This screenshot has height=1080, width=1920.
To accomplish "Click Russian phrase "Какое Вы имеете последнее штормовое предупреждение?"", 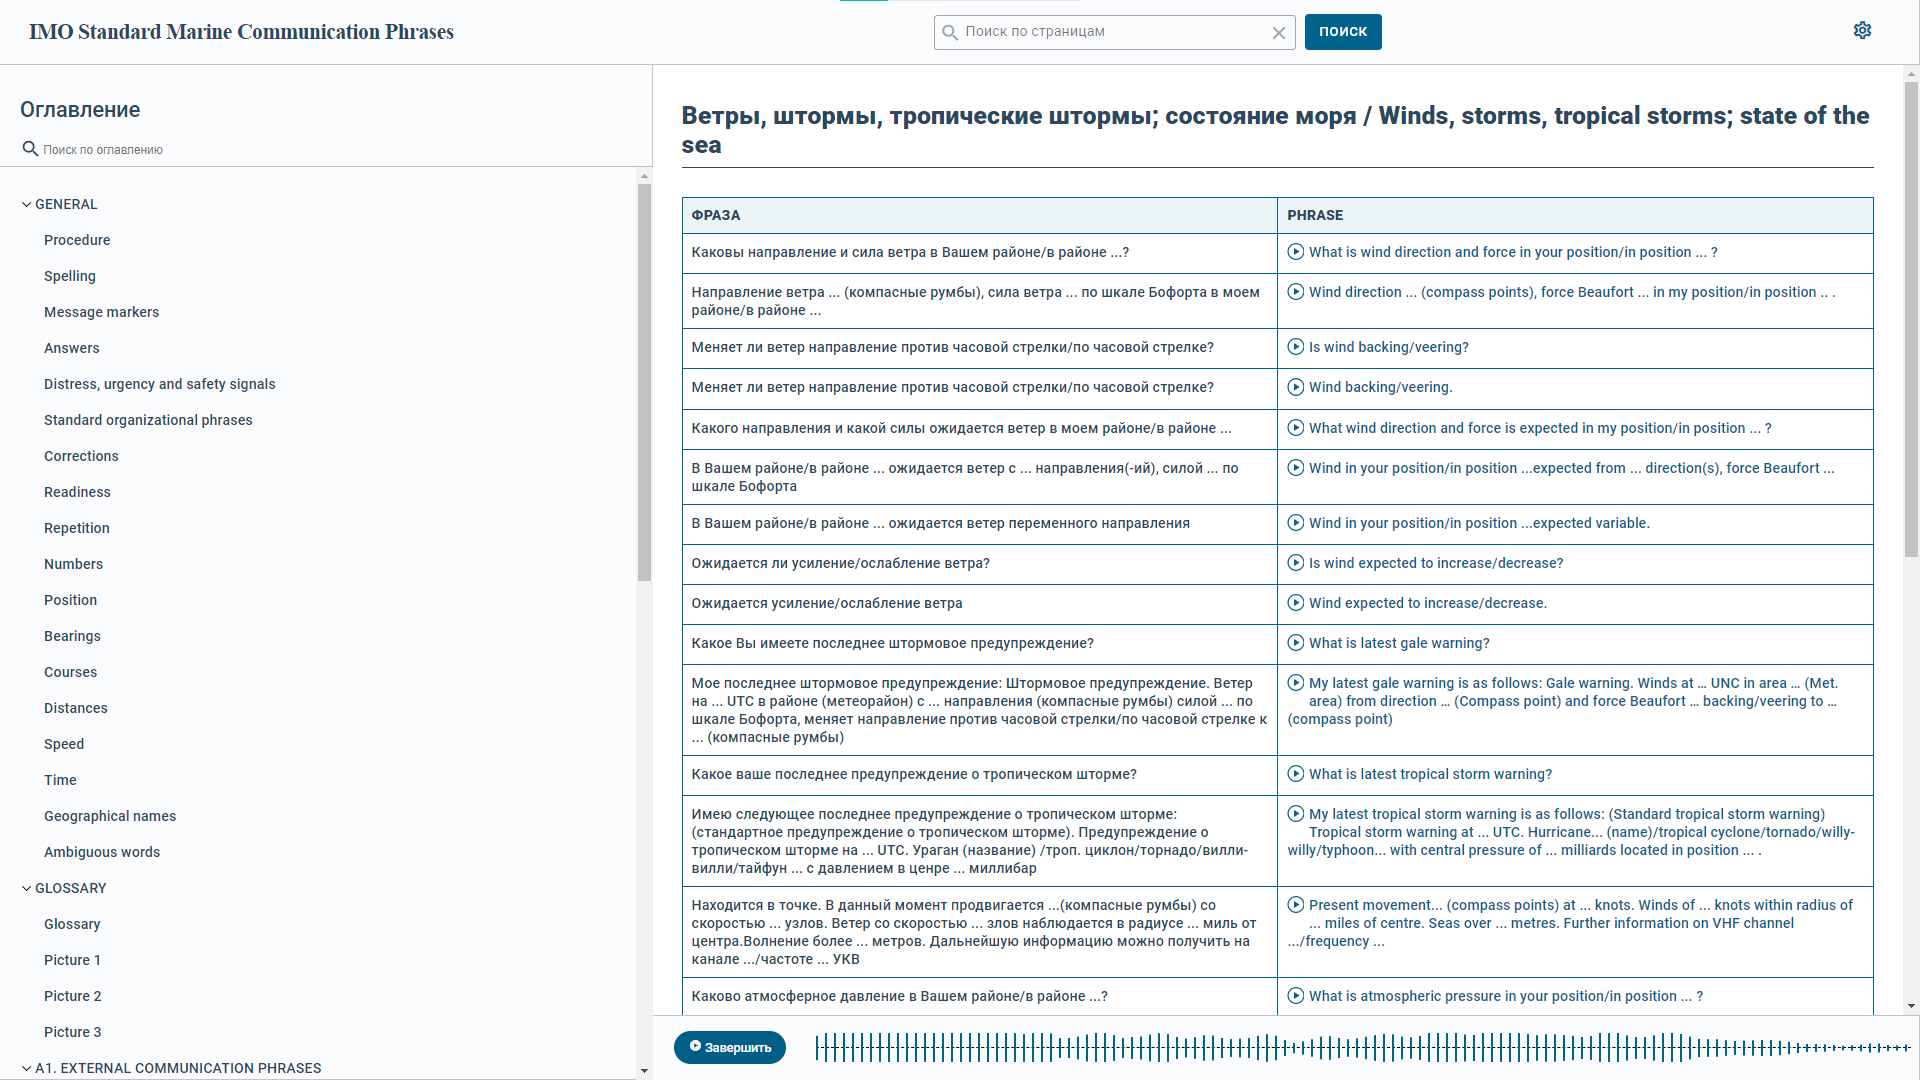I will click(x=892, y=643).
